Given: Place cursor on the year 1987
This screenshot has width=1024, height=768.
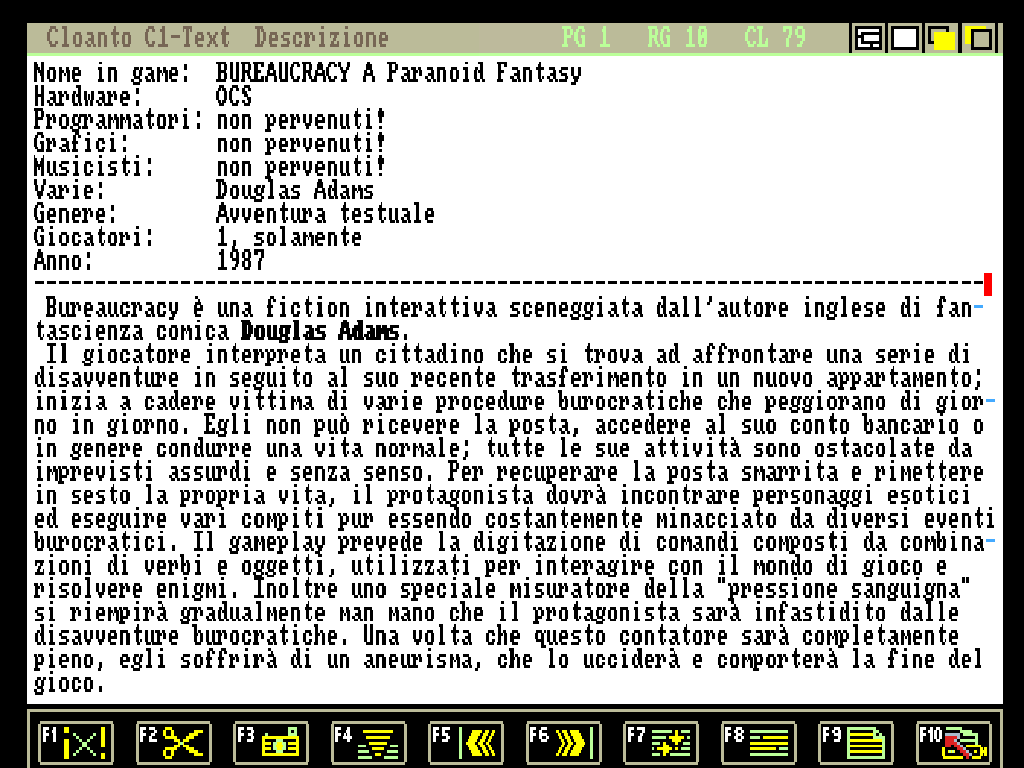Looking at the screenshot, I should pyautogui.click(x=241, y=261).
